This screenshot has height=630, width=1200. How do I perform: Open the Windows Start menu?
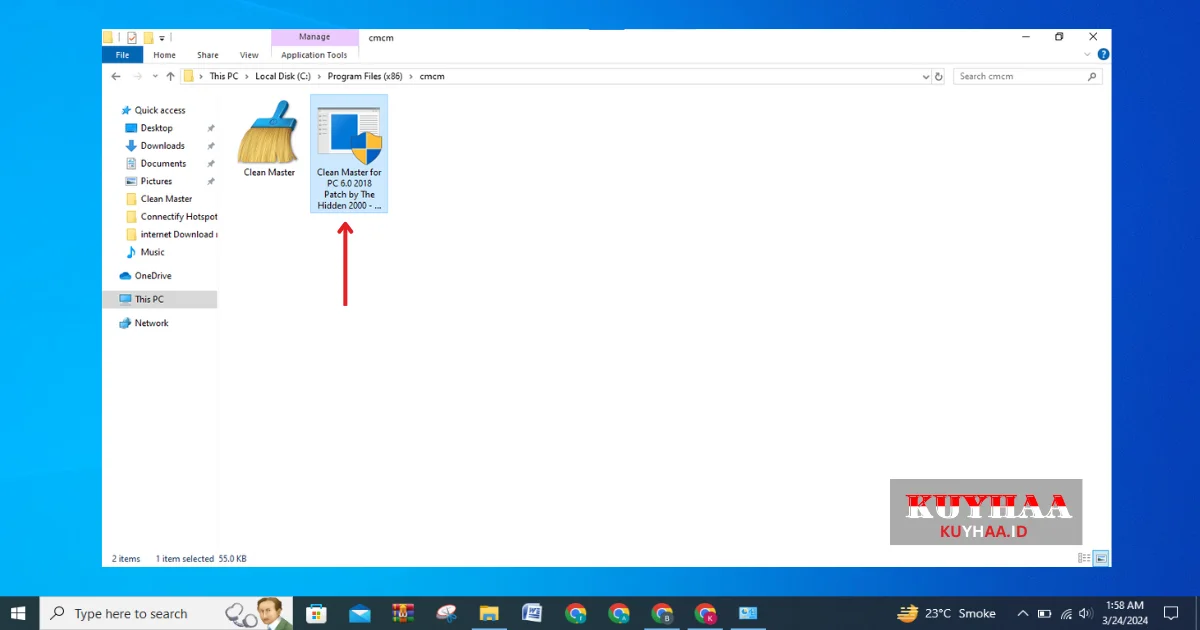click(19, 613)
